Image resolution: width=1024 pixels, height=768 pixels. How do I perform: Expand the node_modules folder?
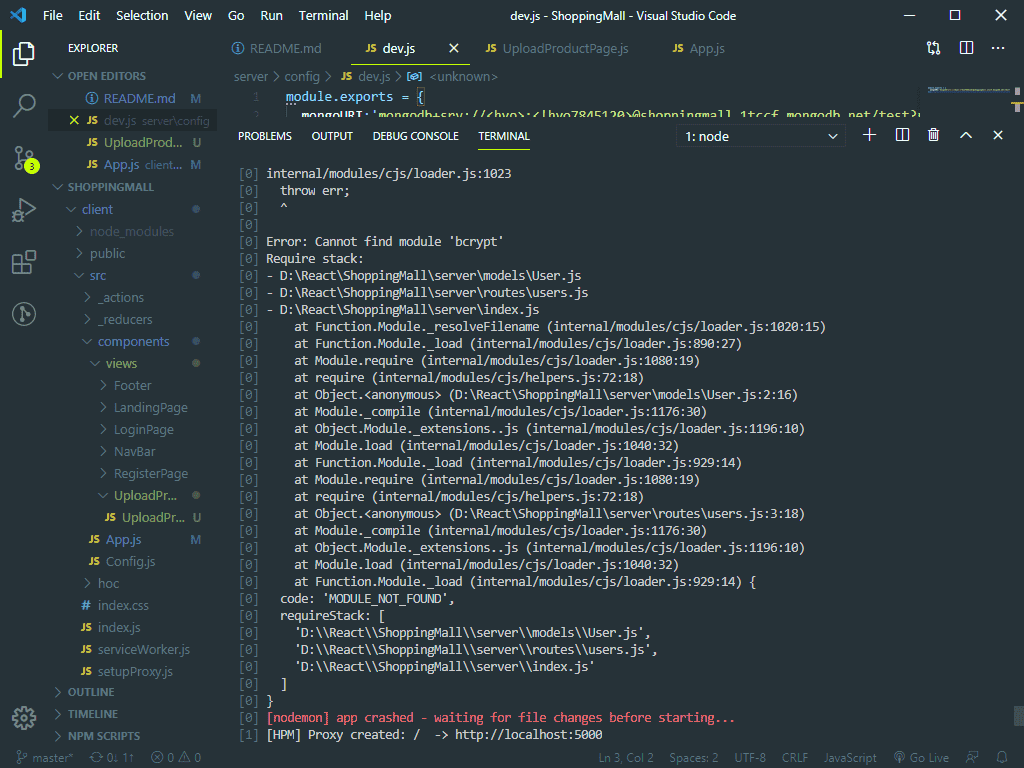pos(131,231)
